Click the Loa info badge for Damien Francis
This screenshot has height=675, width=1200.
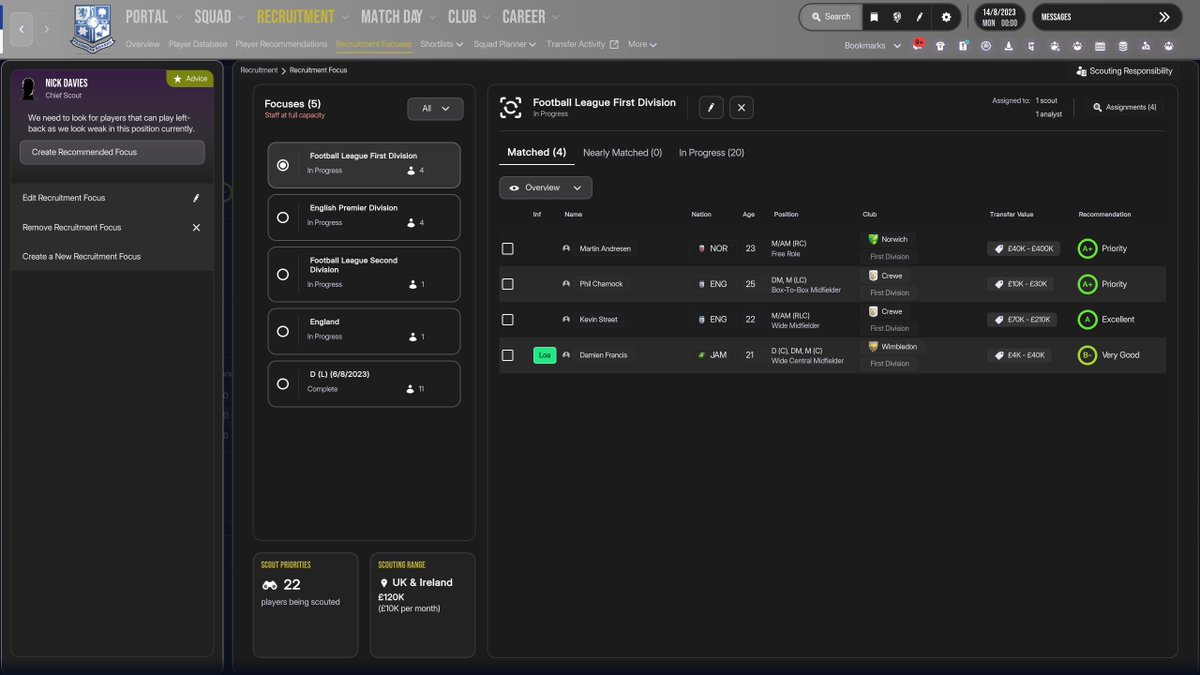(x=544, y=355)
